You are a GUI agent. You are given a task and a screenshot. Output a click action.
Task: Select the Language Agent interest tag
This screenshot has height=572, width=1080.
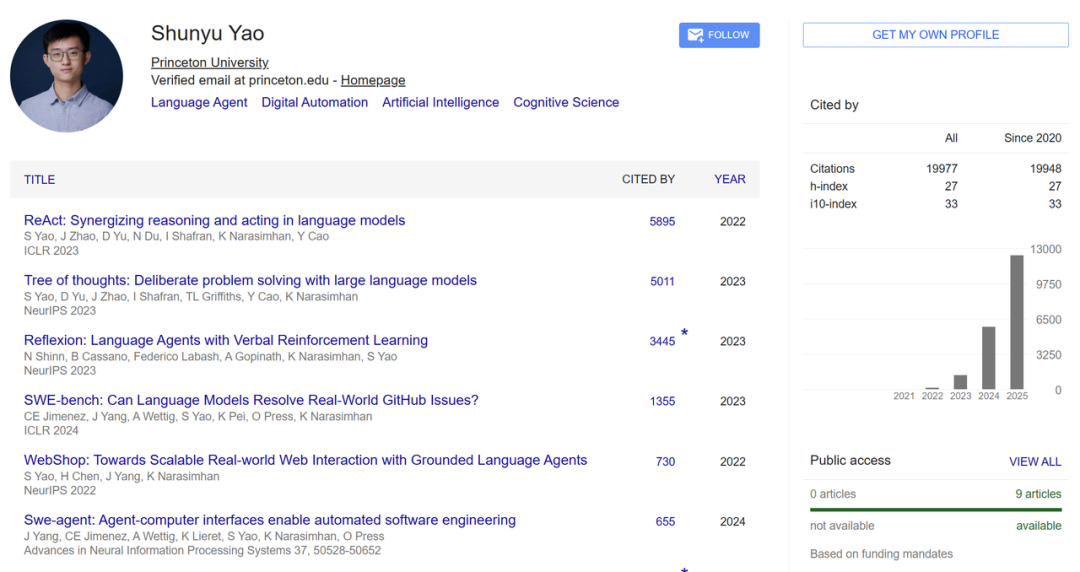point(199,102)
